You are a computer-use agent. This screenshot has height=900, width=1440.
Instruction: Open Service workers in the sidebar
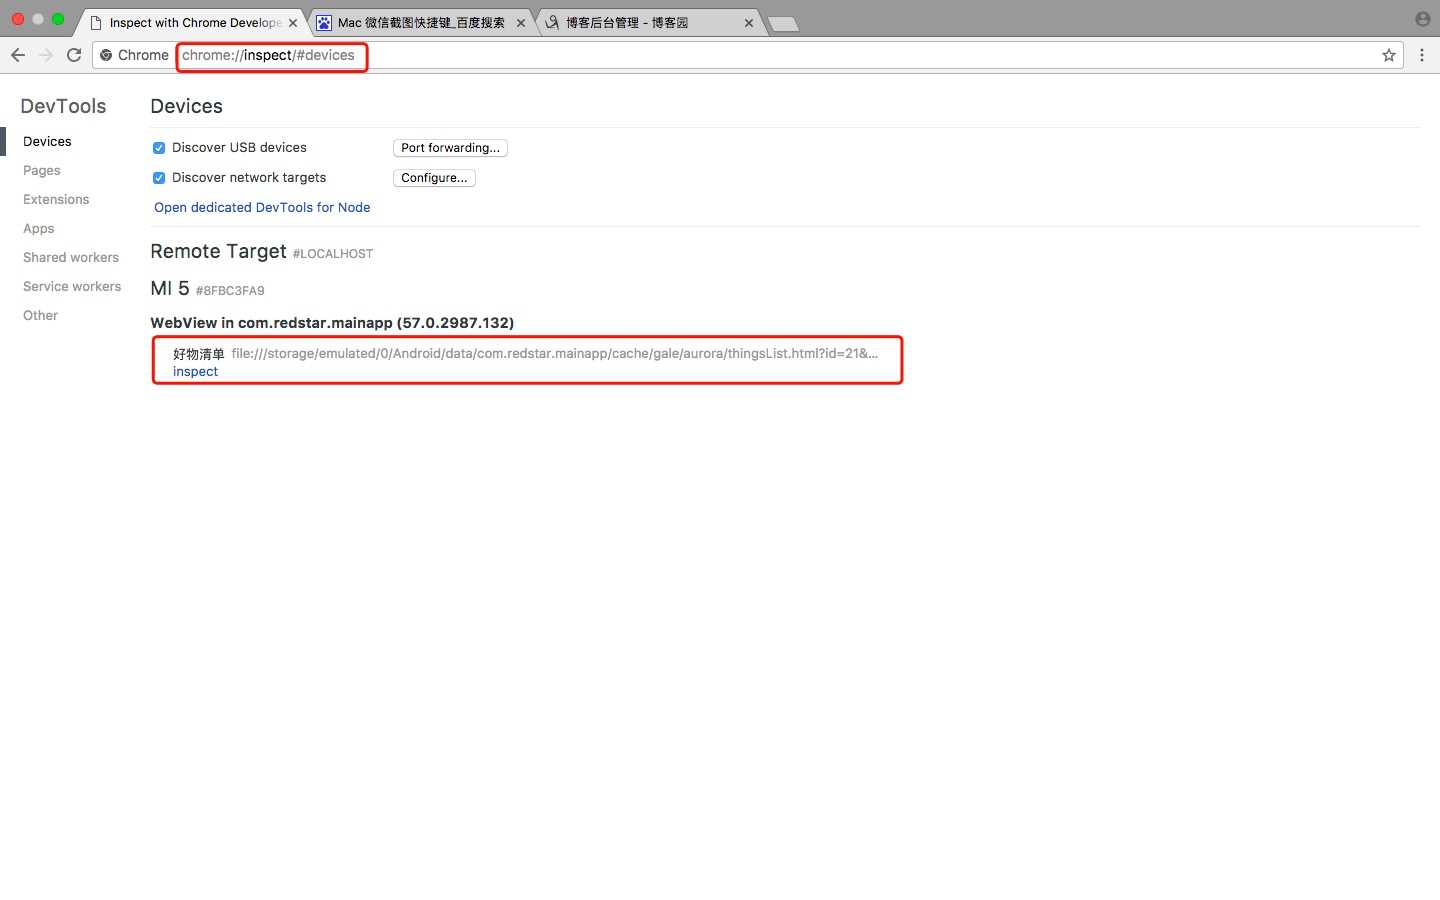[x=72, y=286]
